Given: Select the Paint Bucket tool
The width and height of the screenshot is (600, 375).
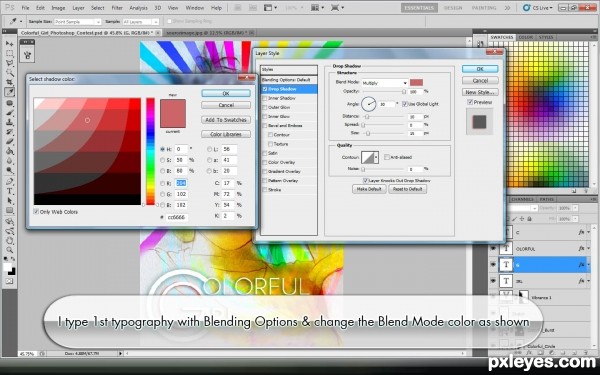Looking at the screenshot, I should [x=9, y=151].
